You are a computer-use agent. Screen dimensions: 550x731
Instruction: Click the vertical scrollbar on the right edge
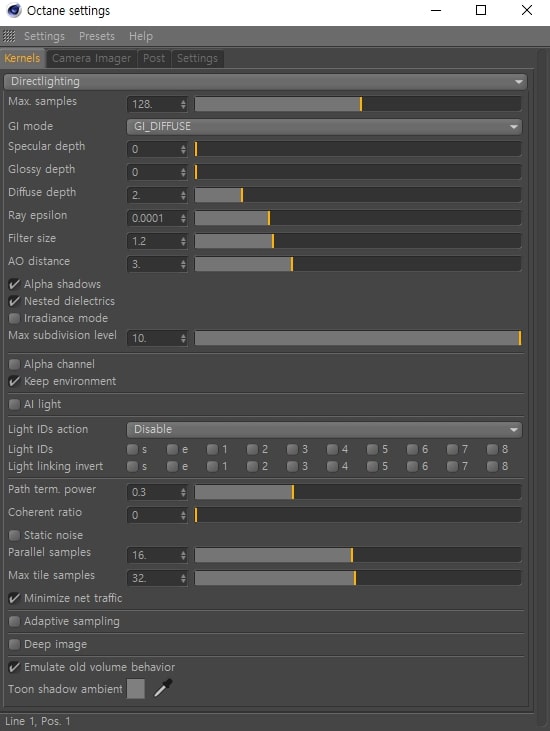pos(543,387)
